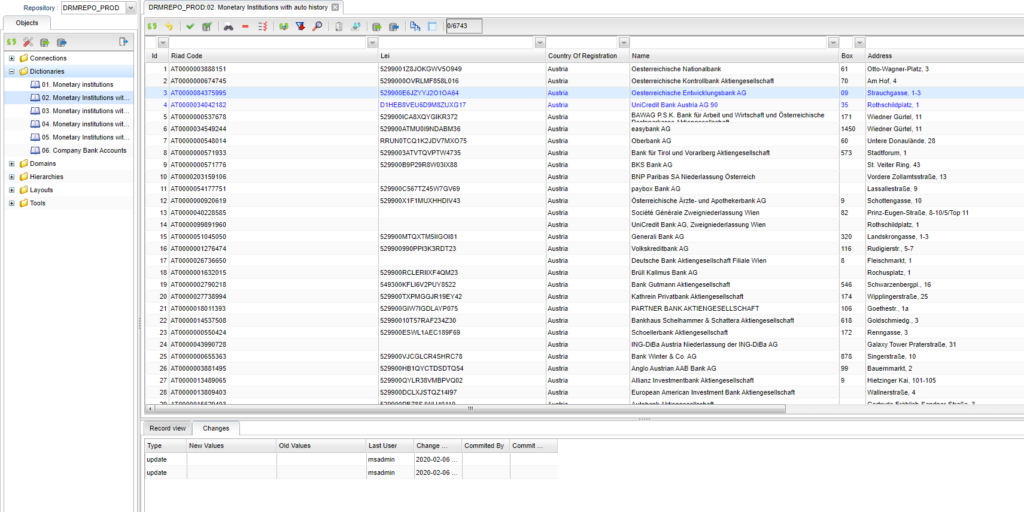
Task: Click the magnifying glass icon in the toolbar
Action: coord(317,27)
